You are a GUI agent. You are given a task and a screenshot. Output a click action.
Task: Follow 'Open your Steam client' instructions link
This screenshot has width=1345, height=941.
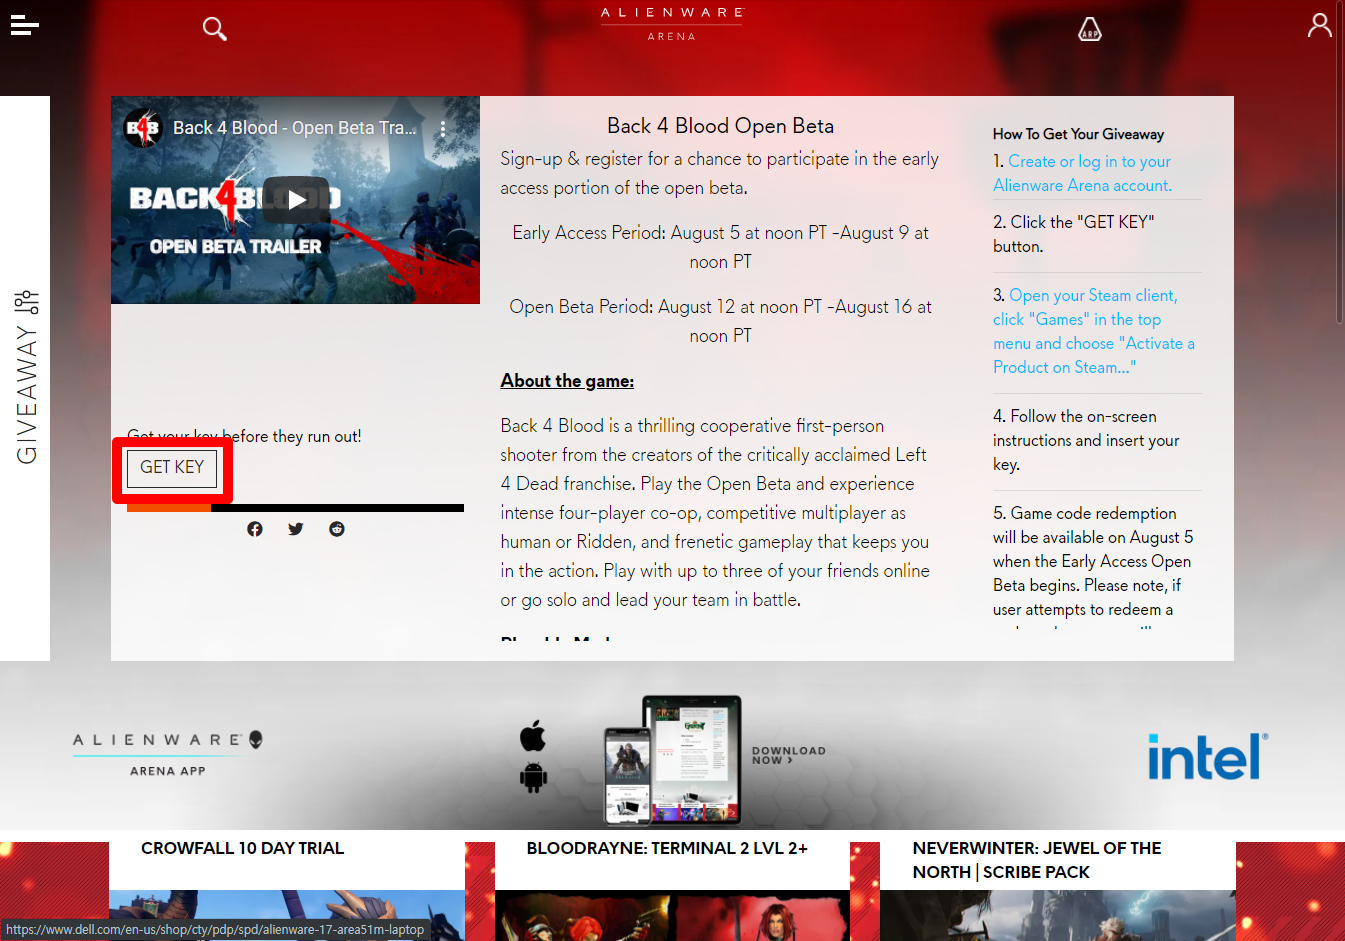(1094, 331)
